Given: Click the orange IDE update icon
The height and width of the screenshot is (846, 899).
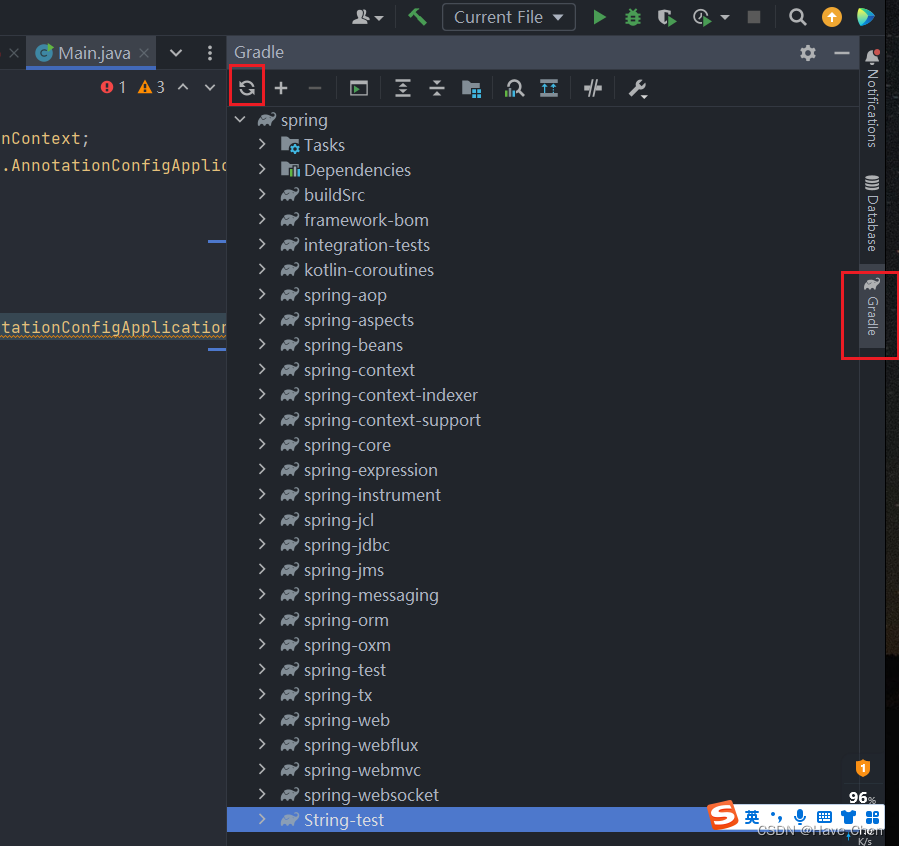Looking at the screenshot, I should (832, 17).
